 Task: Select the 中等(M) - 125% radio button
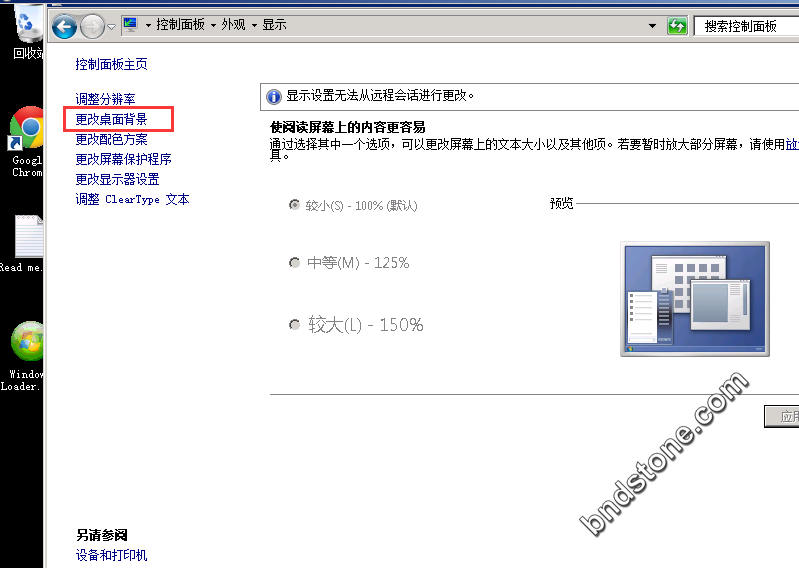(294, 263)
